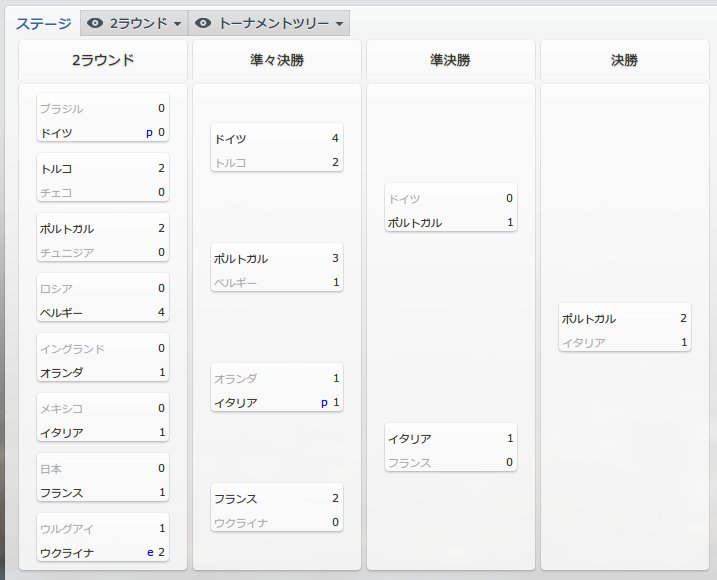Click team name ベルギー in ロシア match
Image resolution: width=717 pixels, height=580 pixels.
click(x=61, y=313)
